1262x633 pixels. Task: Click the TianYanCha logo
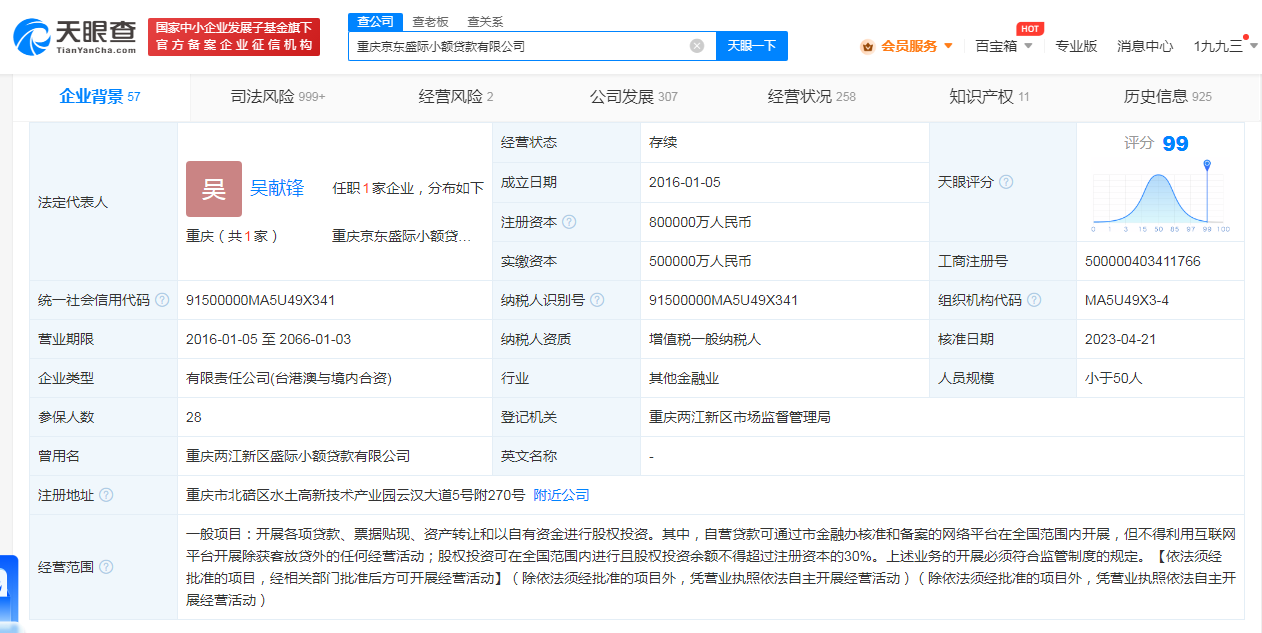tap(75, 37)
